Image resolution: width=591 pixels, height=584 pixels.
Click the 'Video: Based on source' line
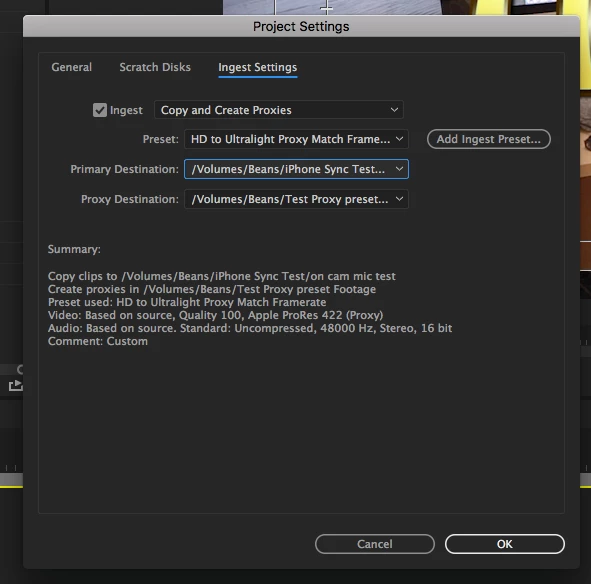click(215, 315)
